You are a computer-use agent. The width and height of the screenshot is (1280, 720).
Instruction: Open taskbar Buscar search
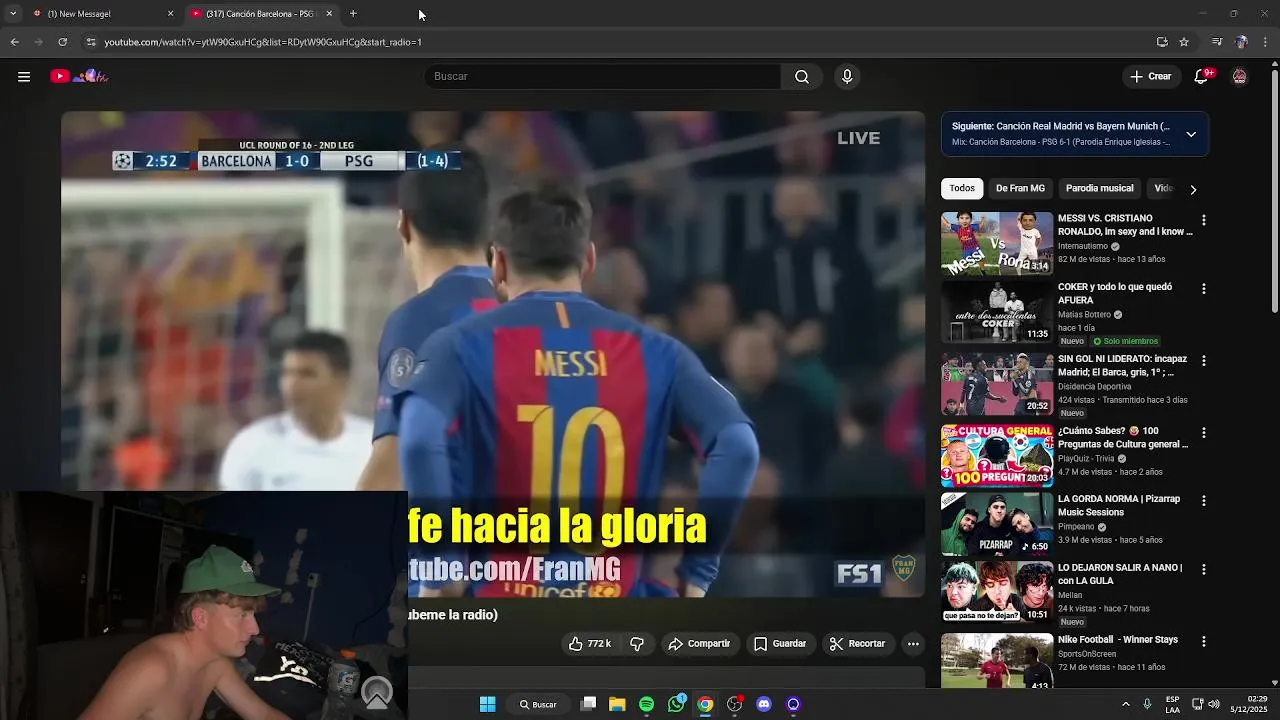click(x=538, y=704)
